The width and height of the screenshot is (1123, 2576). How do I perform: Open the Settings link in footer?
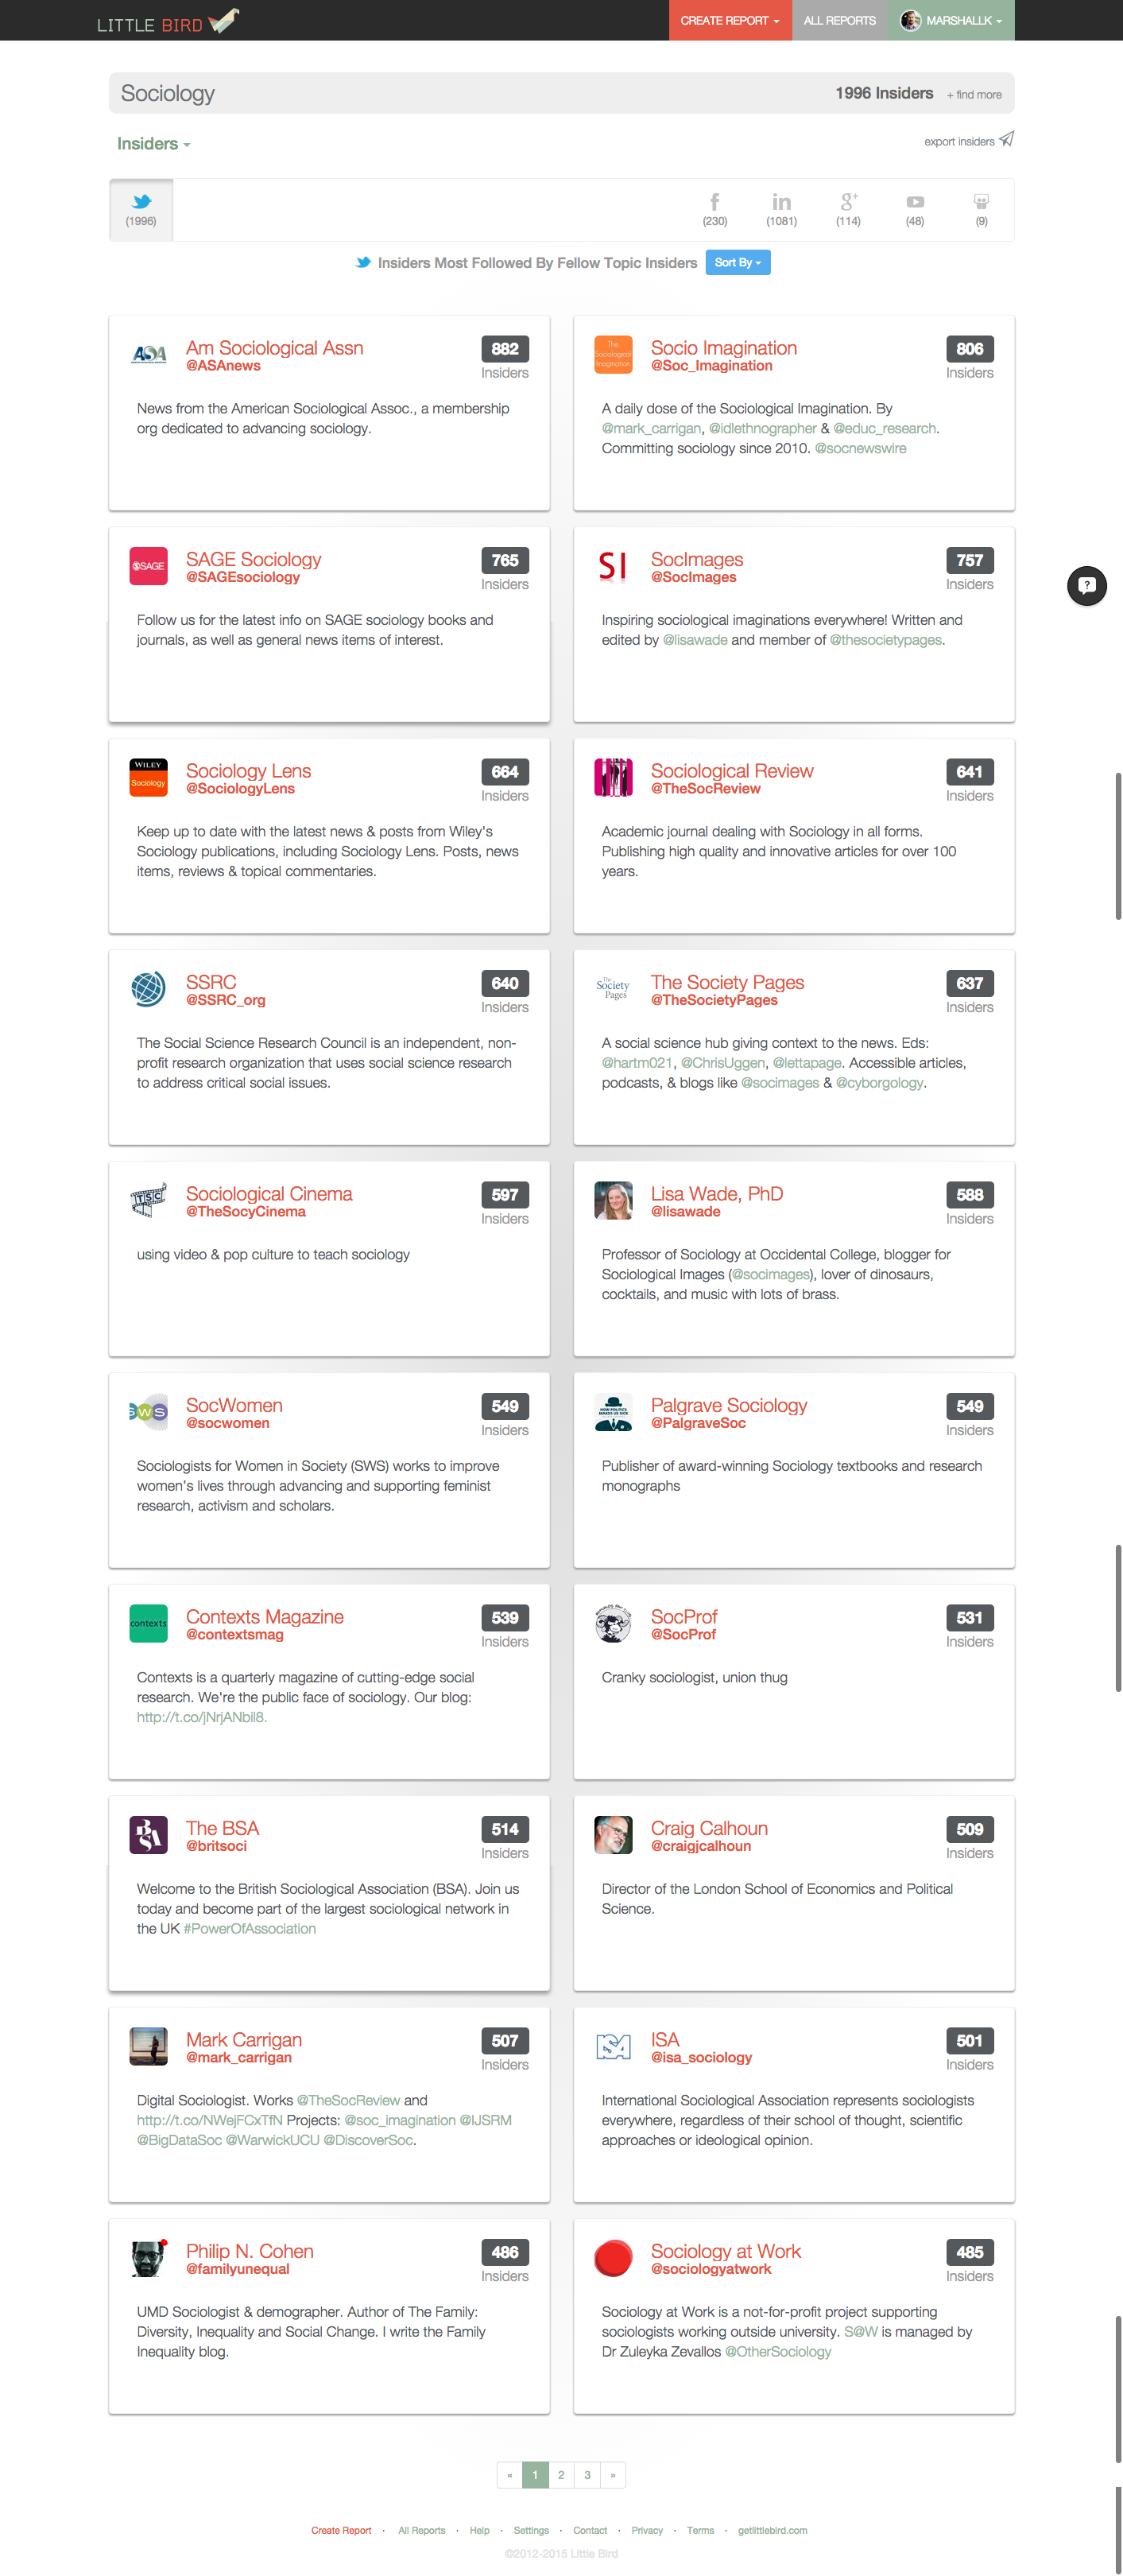[x=531, y=2530]
